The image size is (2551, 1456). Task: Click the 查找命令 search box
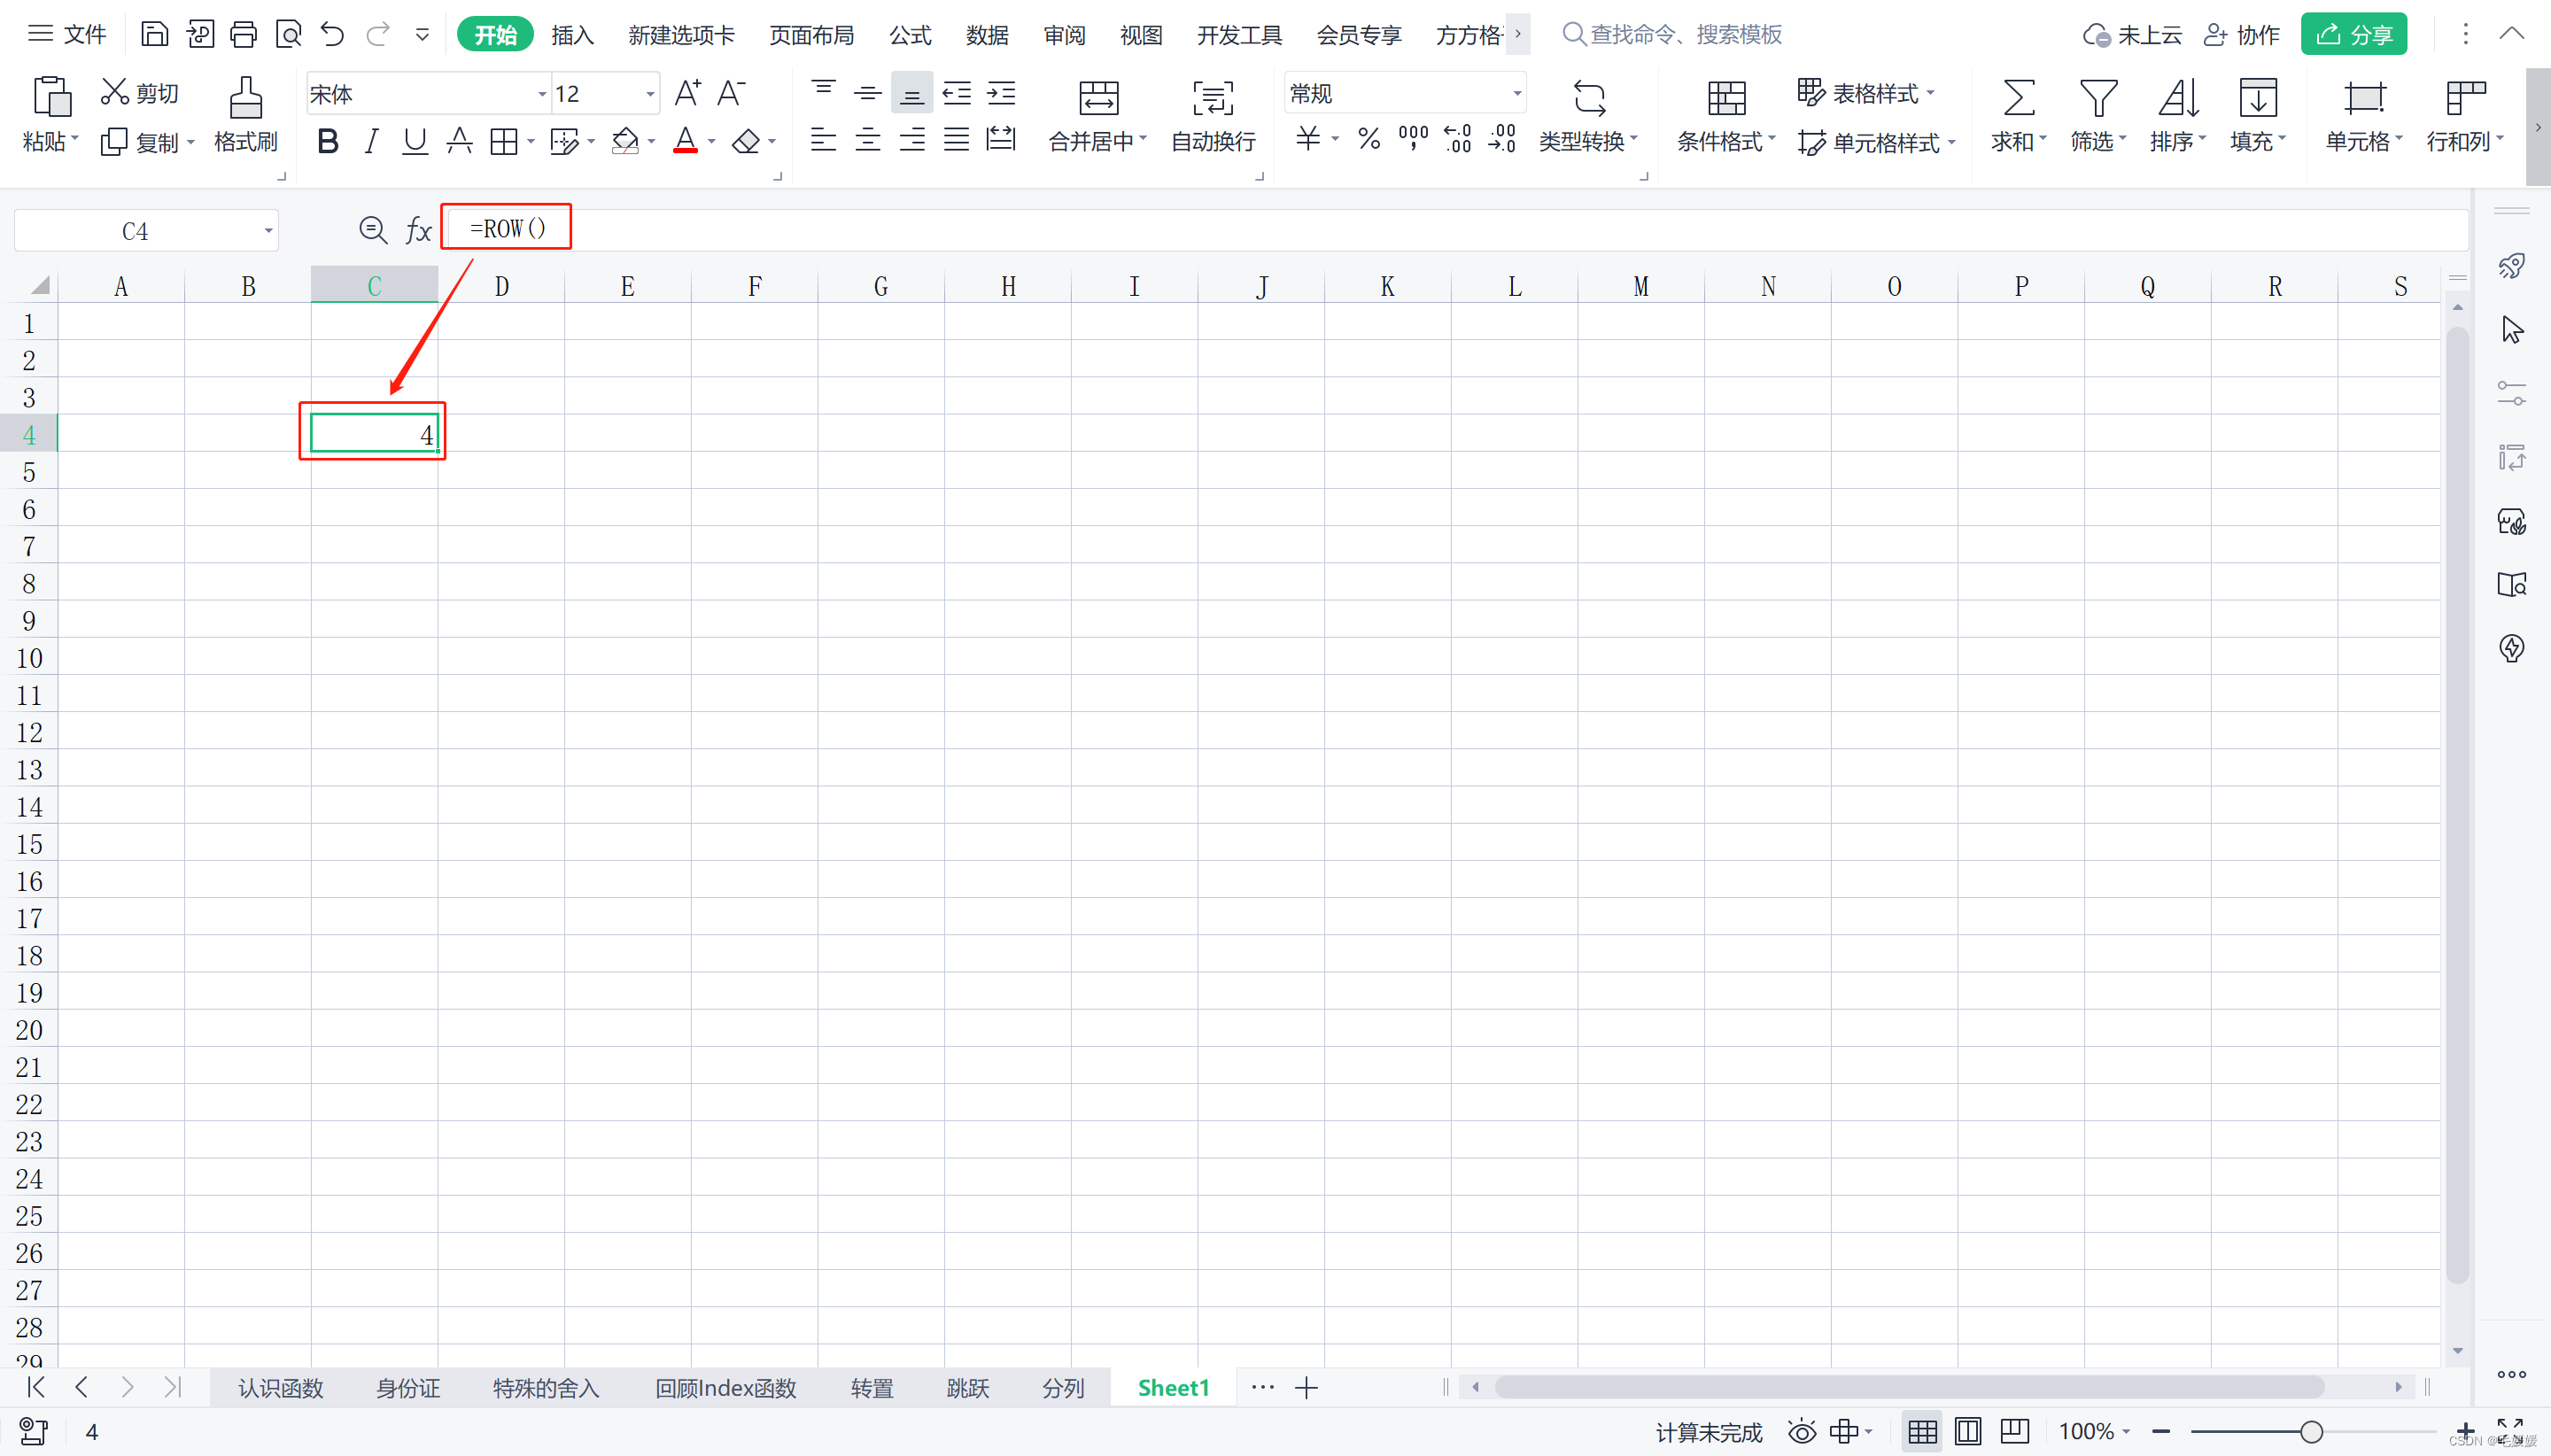(x=1672, y=34)
